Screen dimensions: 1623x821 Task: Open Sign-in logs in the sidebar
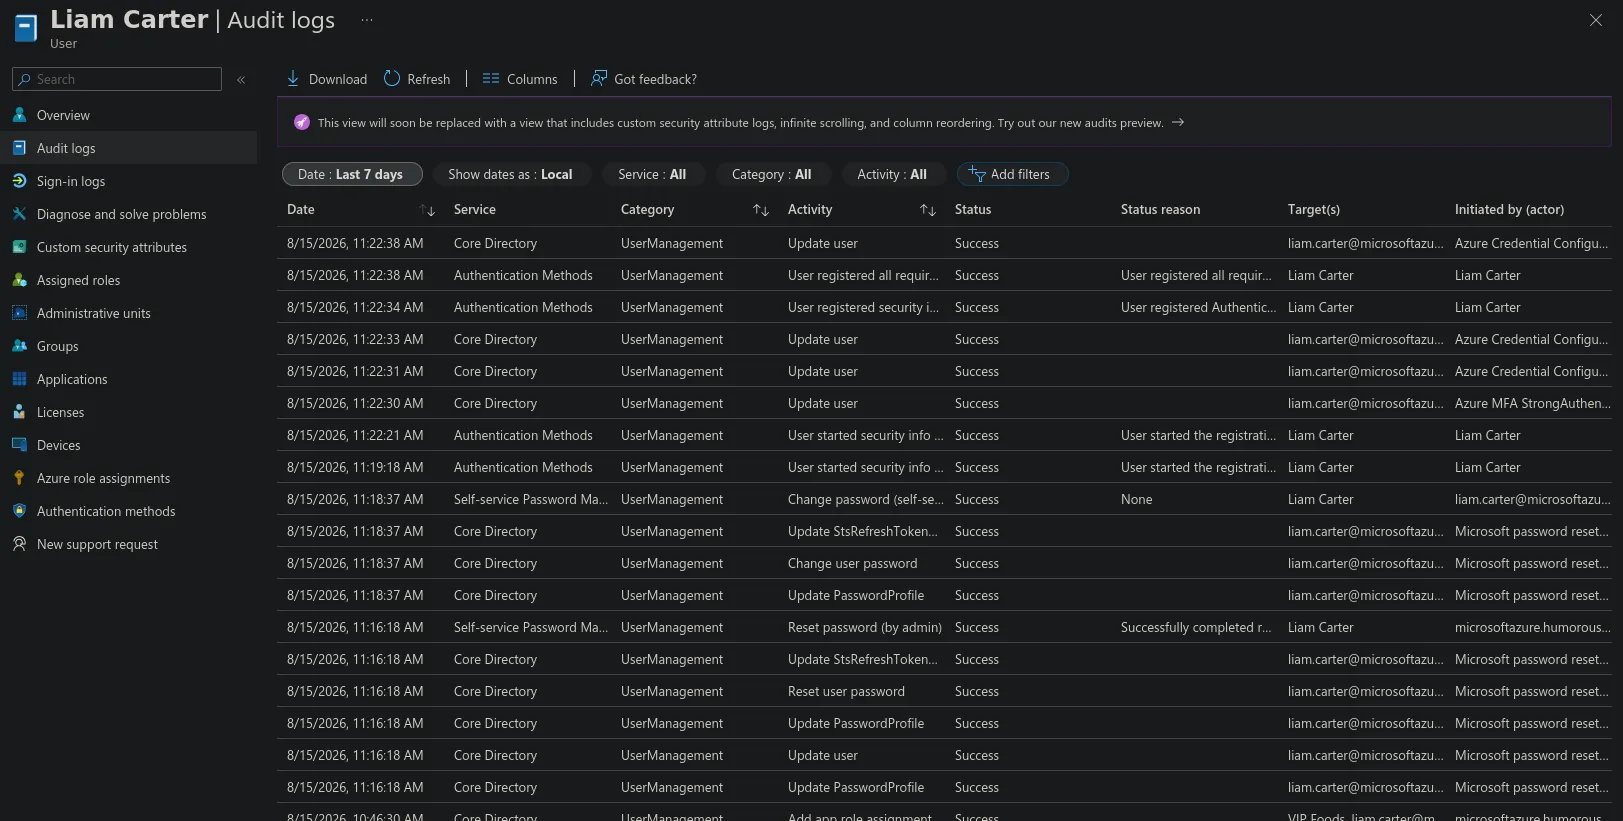128,181
